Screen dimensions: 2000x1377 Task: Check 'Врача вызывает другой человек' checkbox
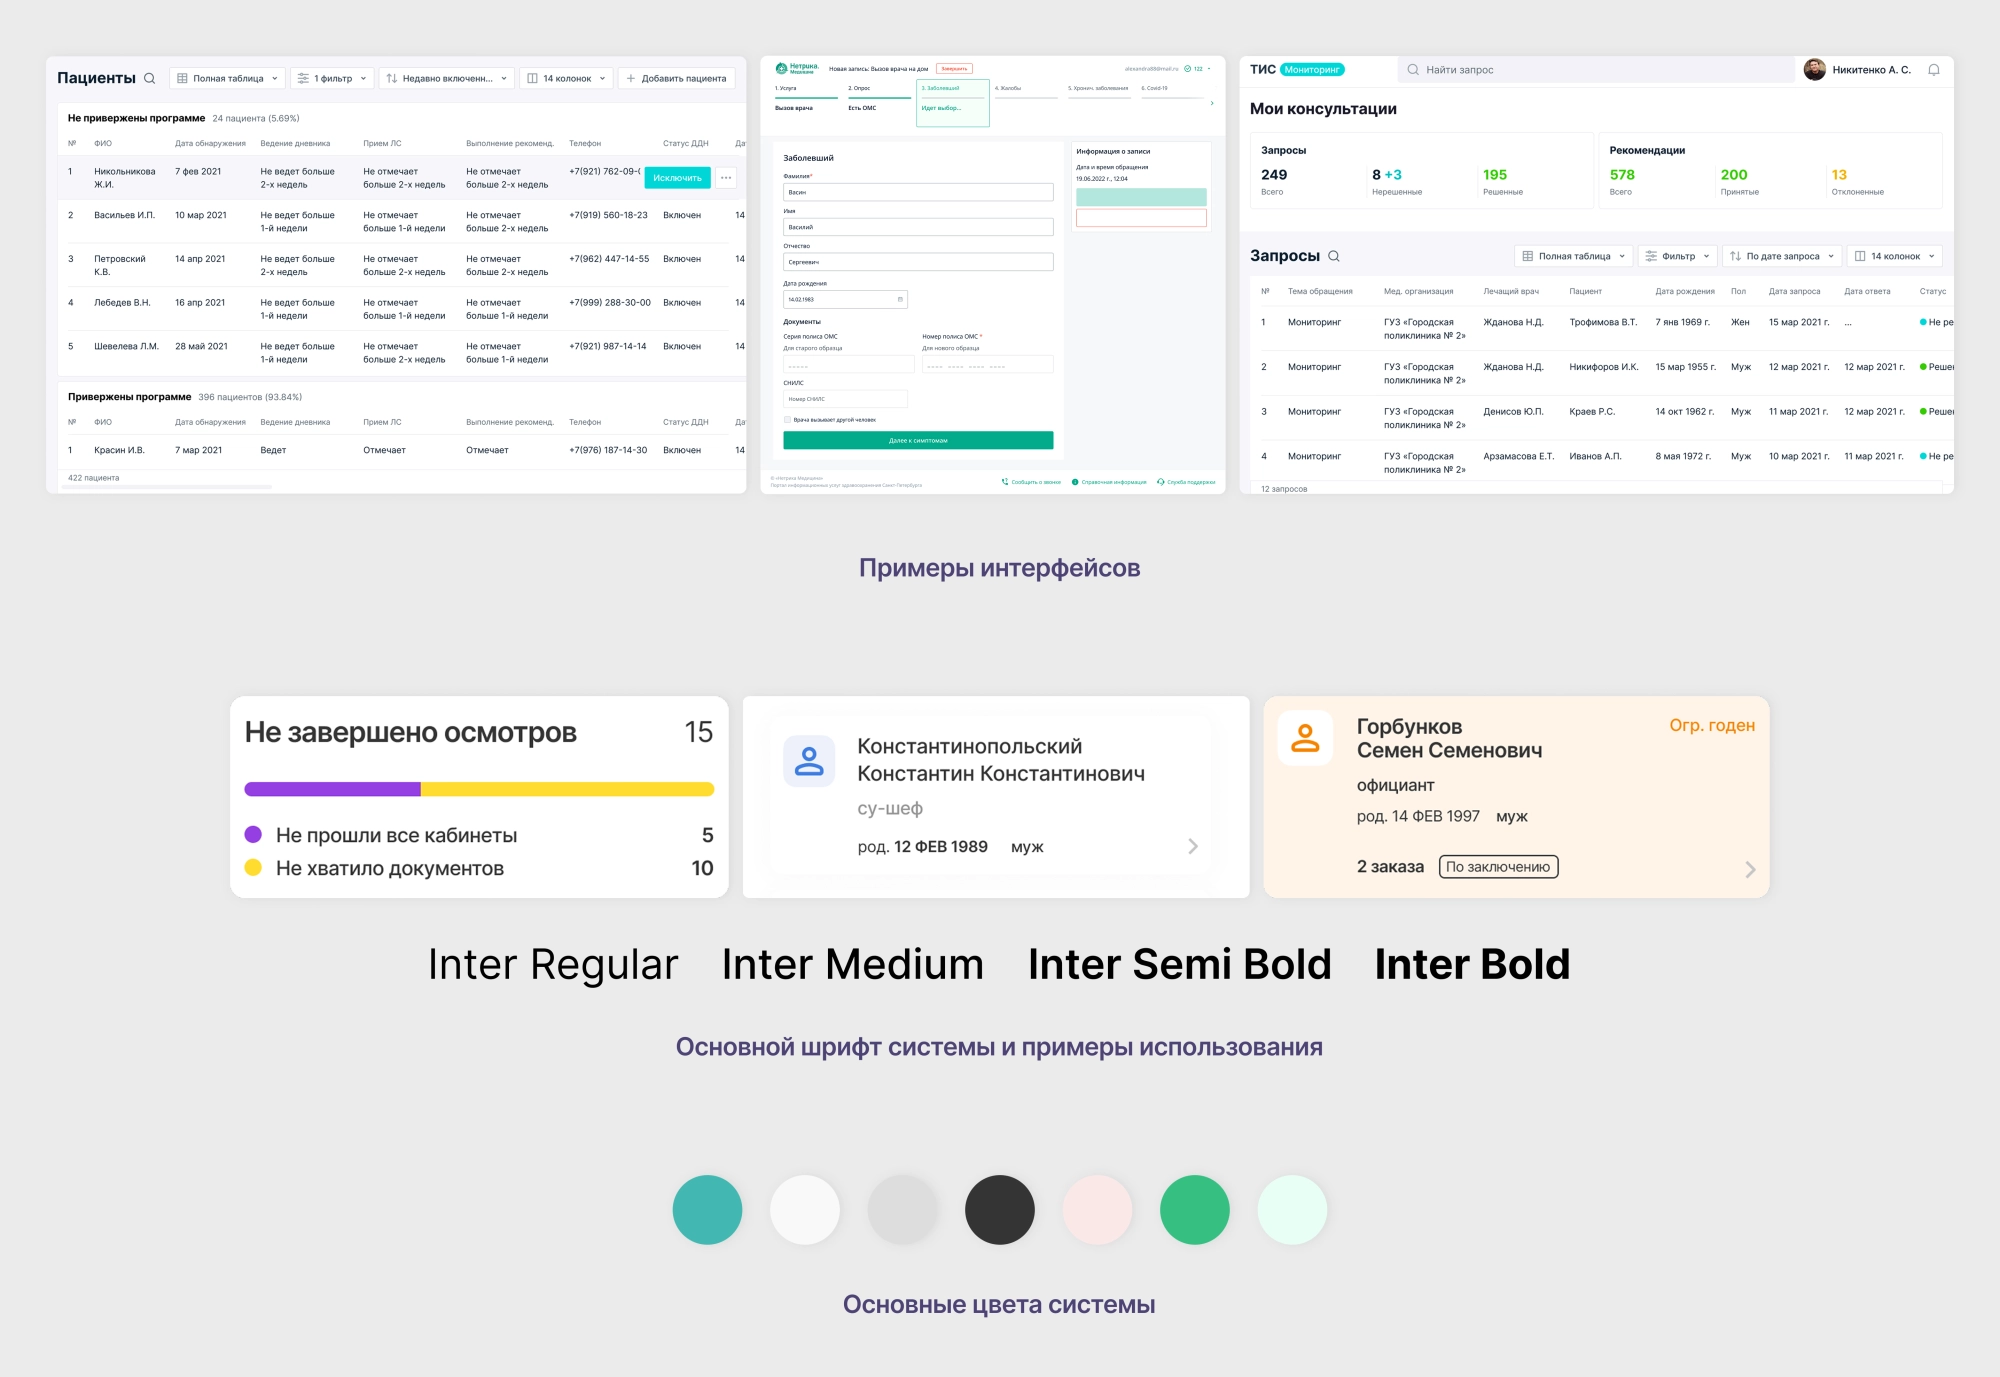click(x=787, y=420)
